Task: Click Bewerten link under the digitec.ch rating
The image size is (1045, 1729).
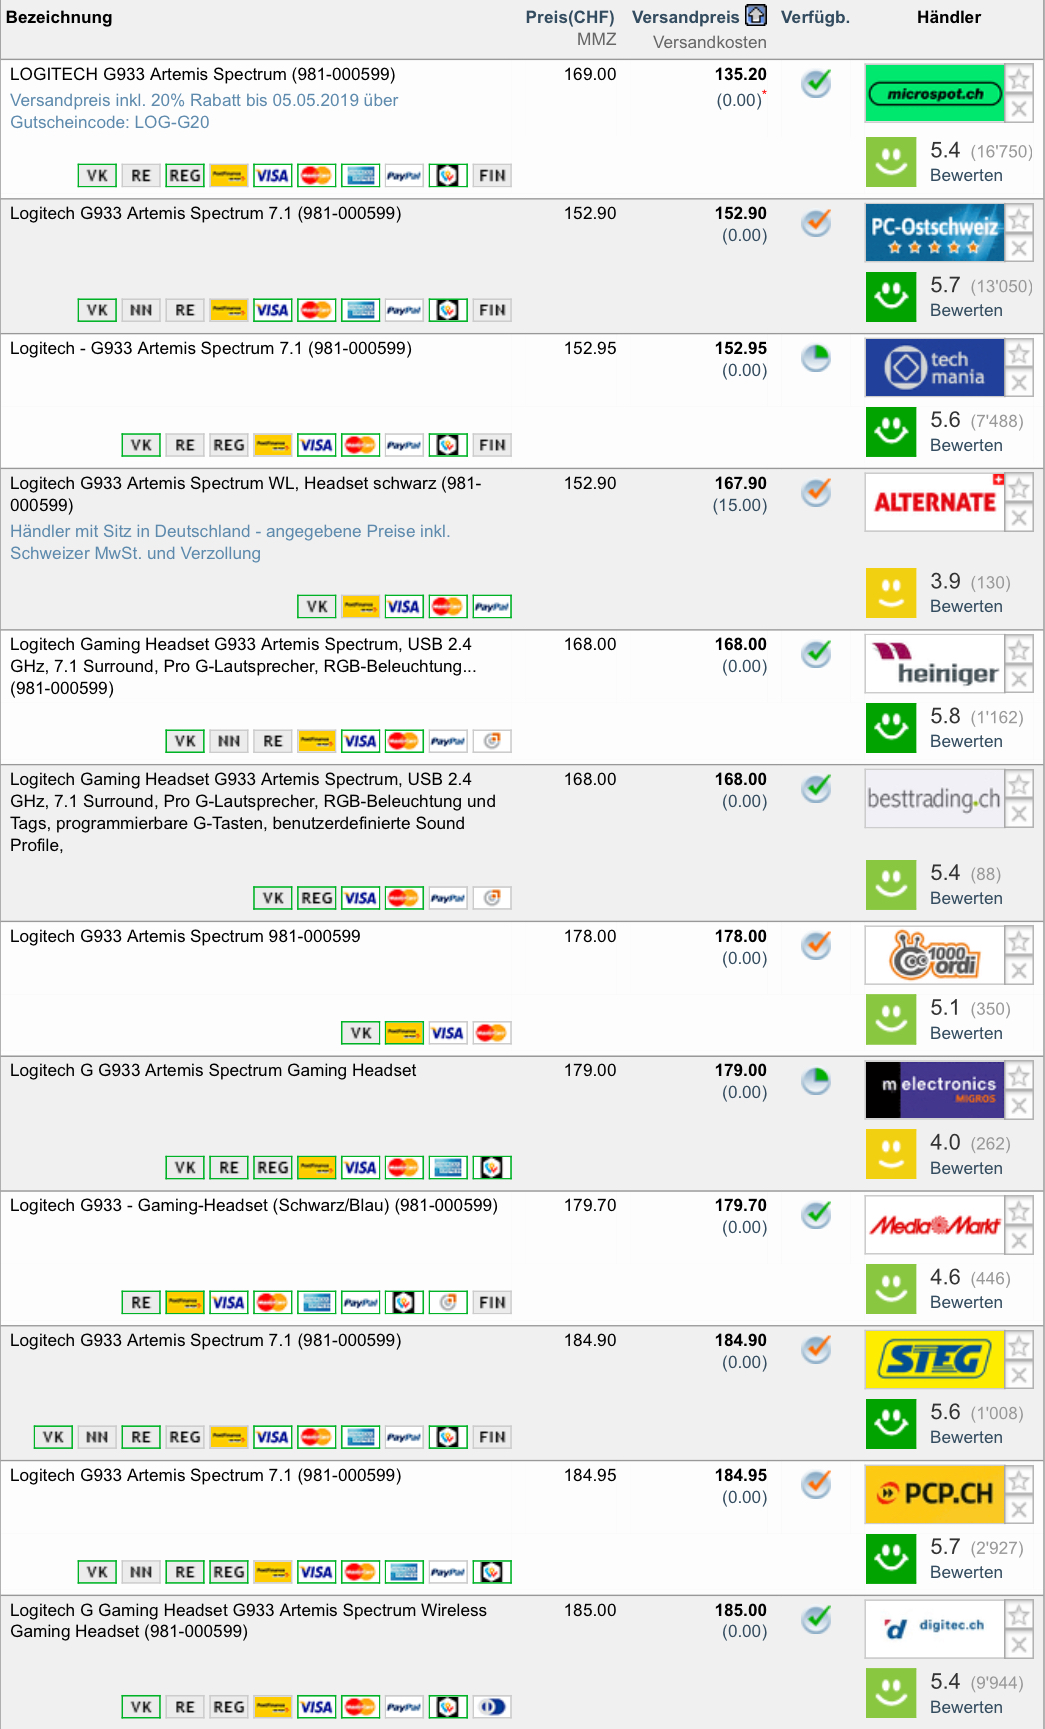Action: [x=965, y=1707]
